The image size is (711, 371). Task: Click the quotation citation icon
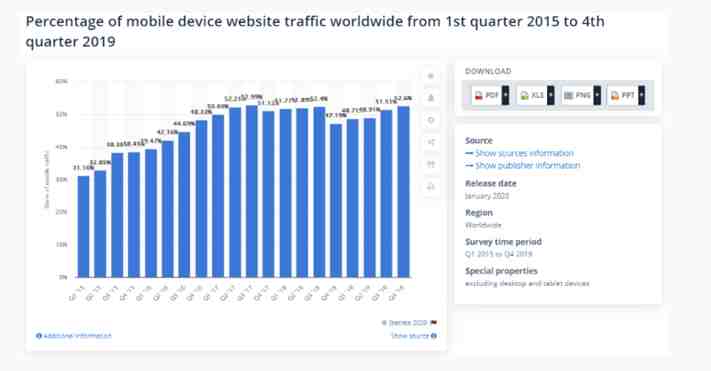(x=431, y=164)
